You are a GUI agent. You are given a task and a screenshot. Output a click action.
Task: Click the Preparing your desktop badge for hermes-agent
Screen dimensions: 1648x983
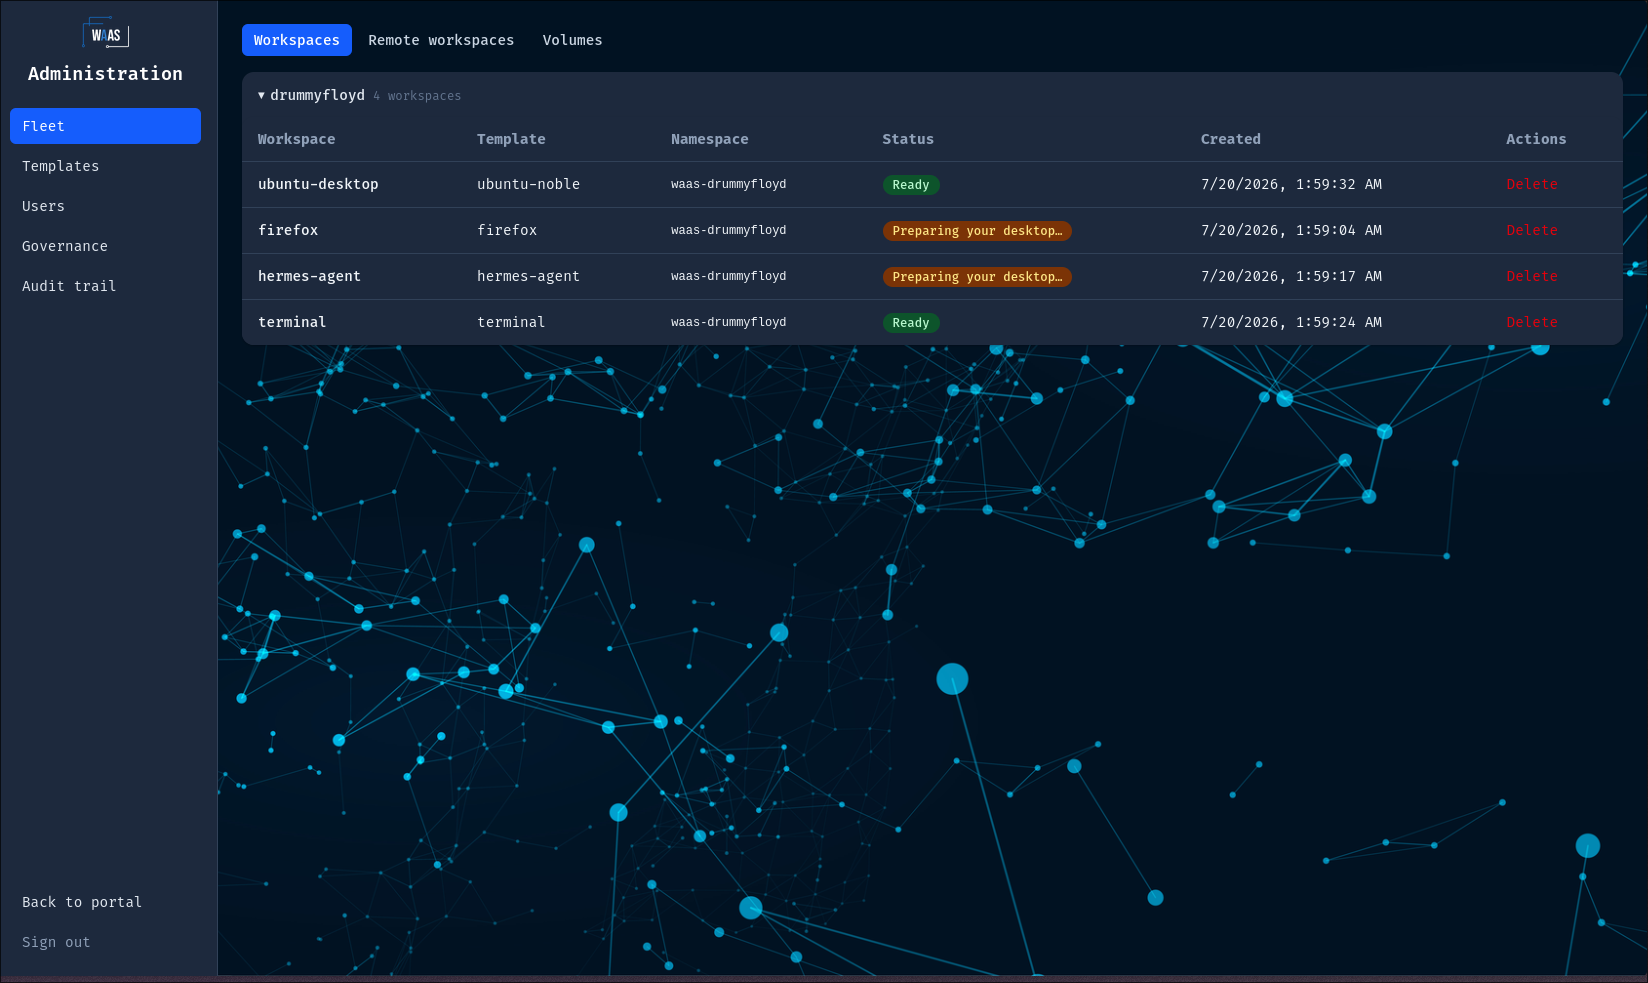pos(977,277)
